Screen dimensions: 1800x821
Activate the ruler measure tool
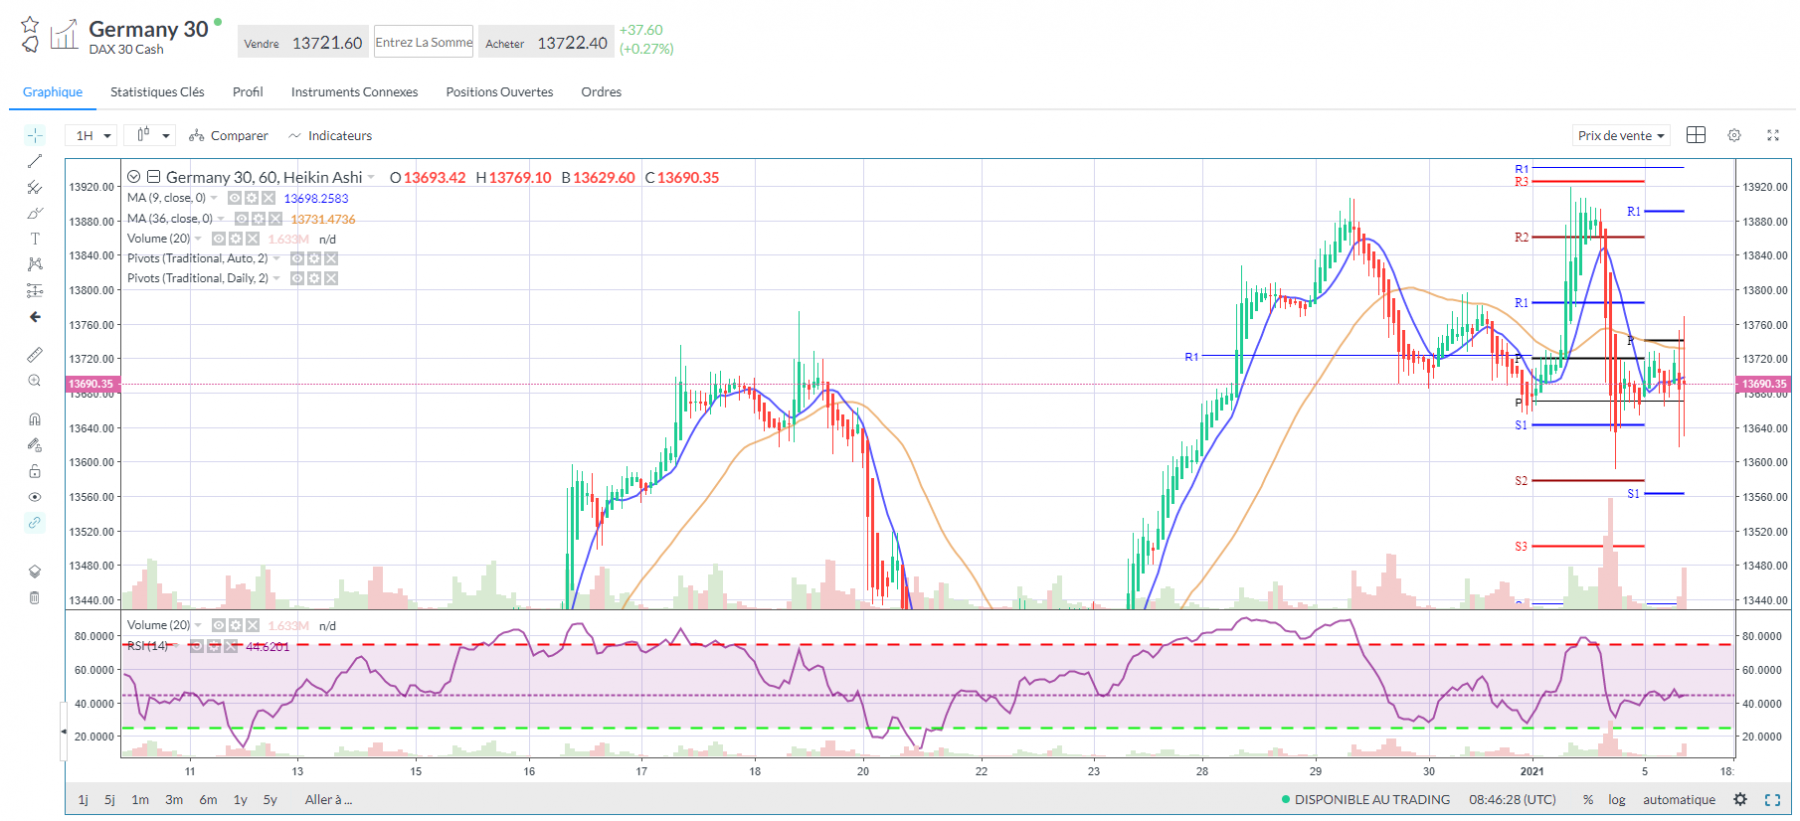pos(35,355)
